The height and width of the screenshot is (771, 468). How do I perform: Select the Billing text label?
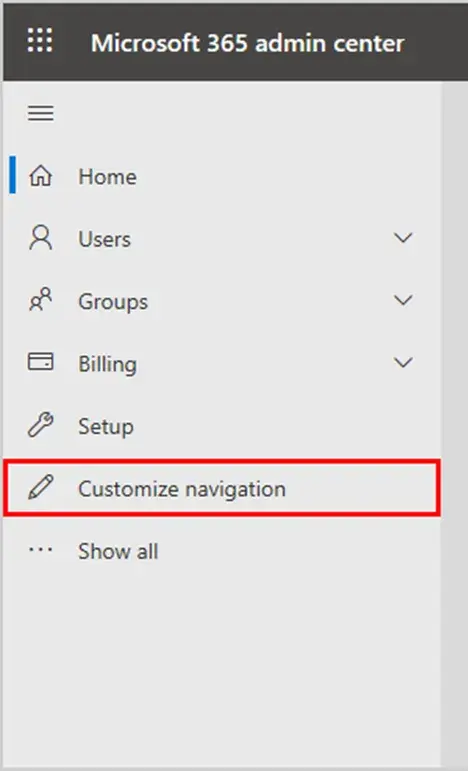coord(108,364)
